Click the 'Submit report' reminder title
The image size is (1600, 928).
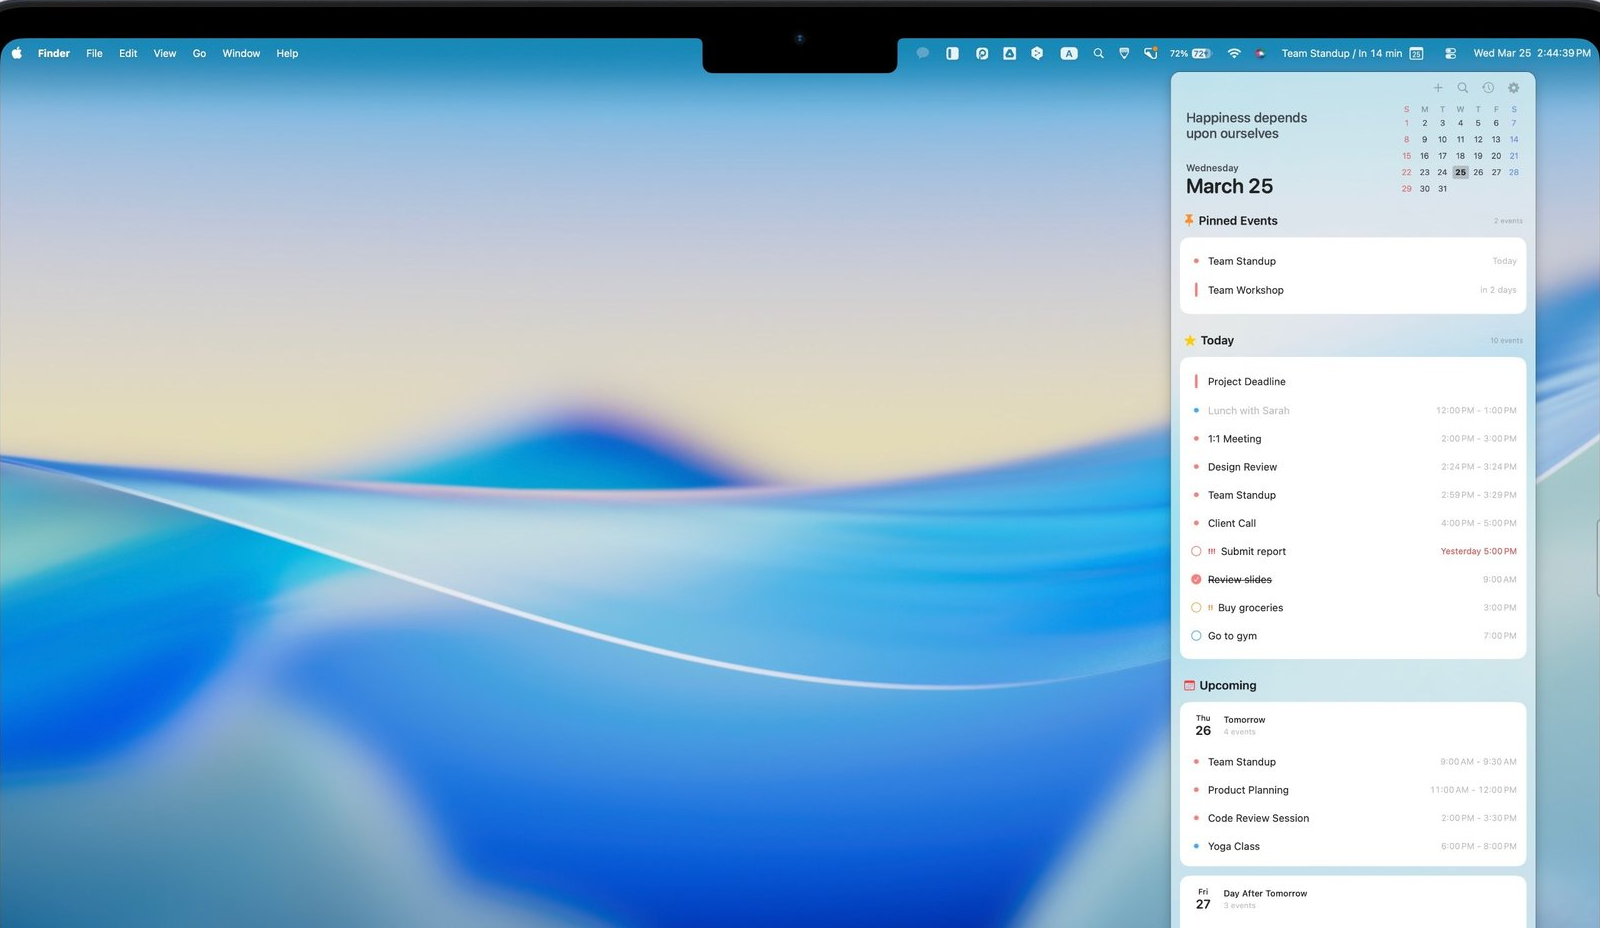click(x=1253, y=551)
